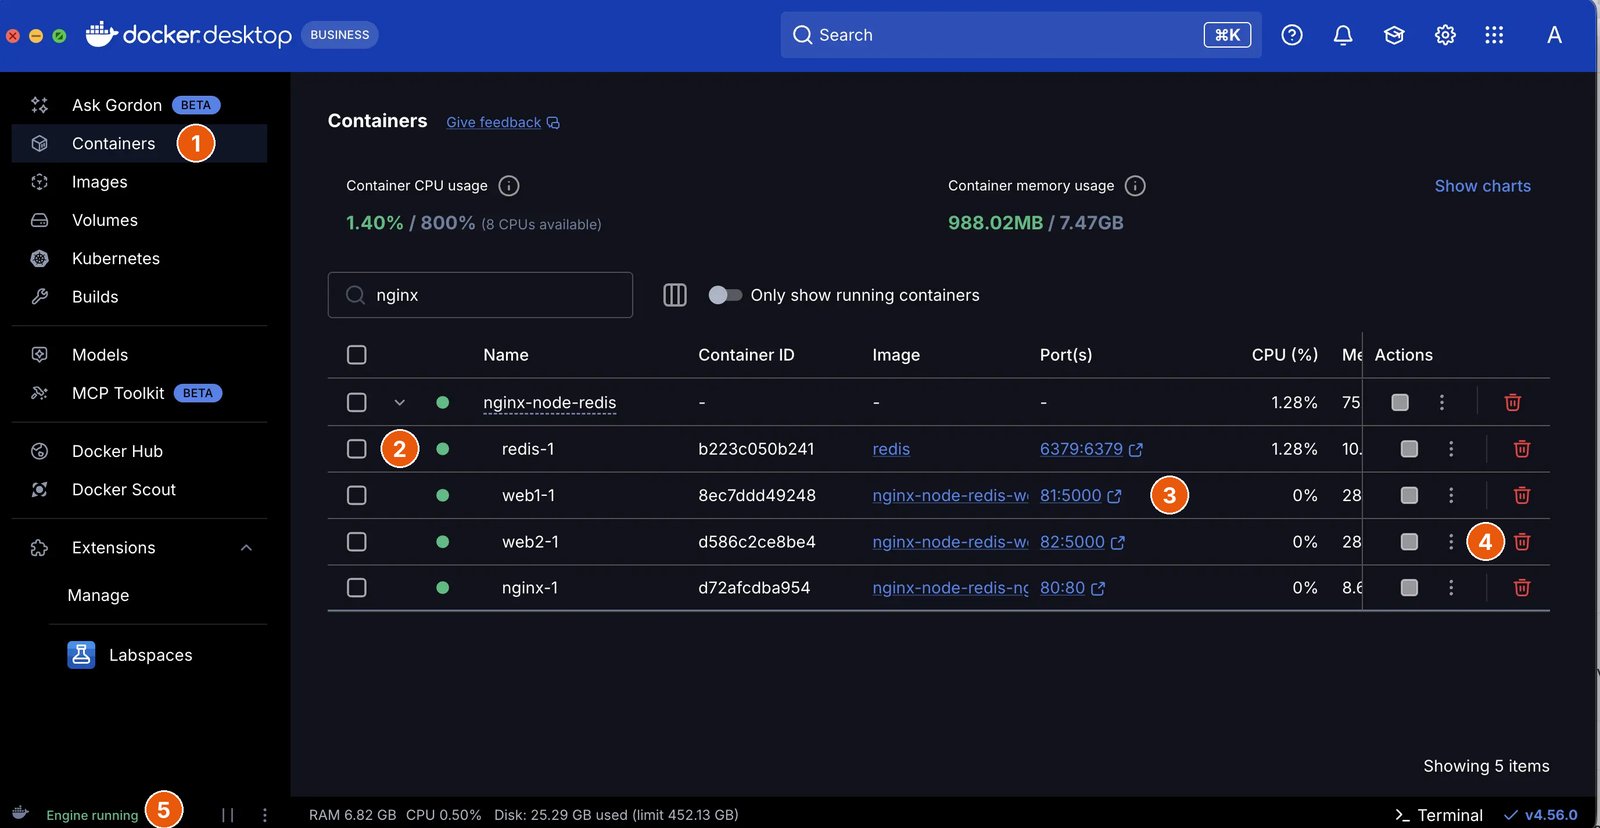Open Docker Desktop settings gear
1600x828 pixels.
click(x=1445, y=35)
